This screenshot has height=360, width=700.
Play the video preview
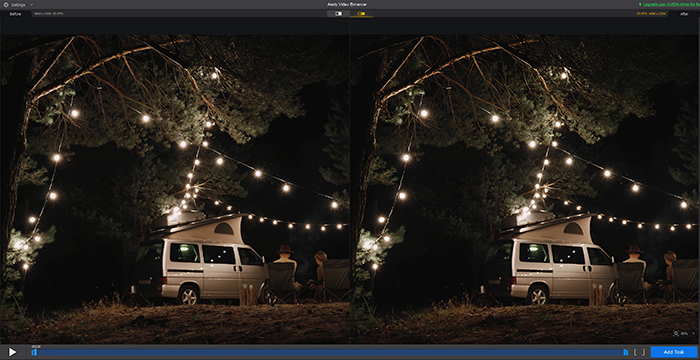[x=12, y=352]
